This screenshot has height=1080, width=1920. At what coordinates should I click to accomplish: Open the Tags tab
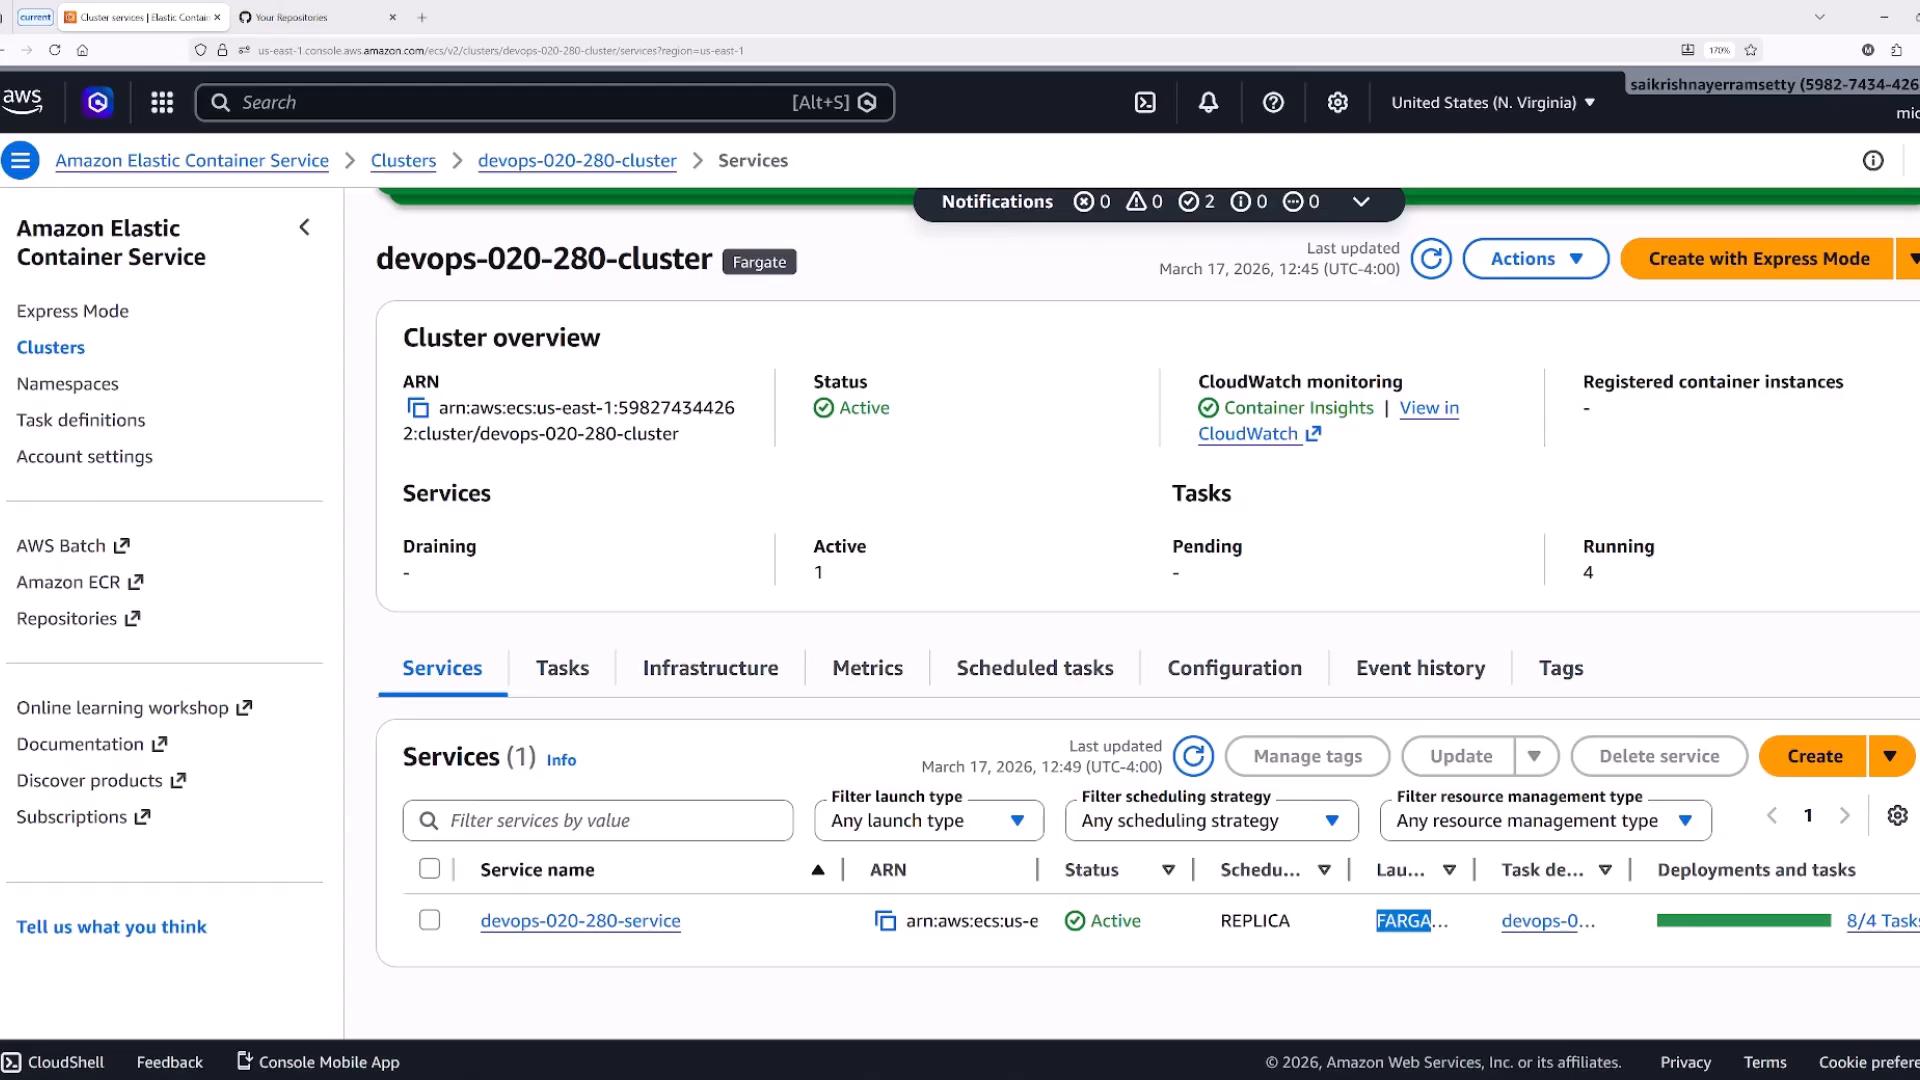point(1560,668)
